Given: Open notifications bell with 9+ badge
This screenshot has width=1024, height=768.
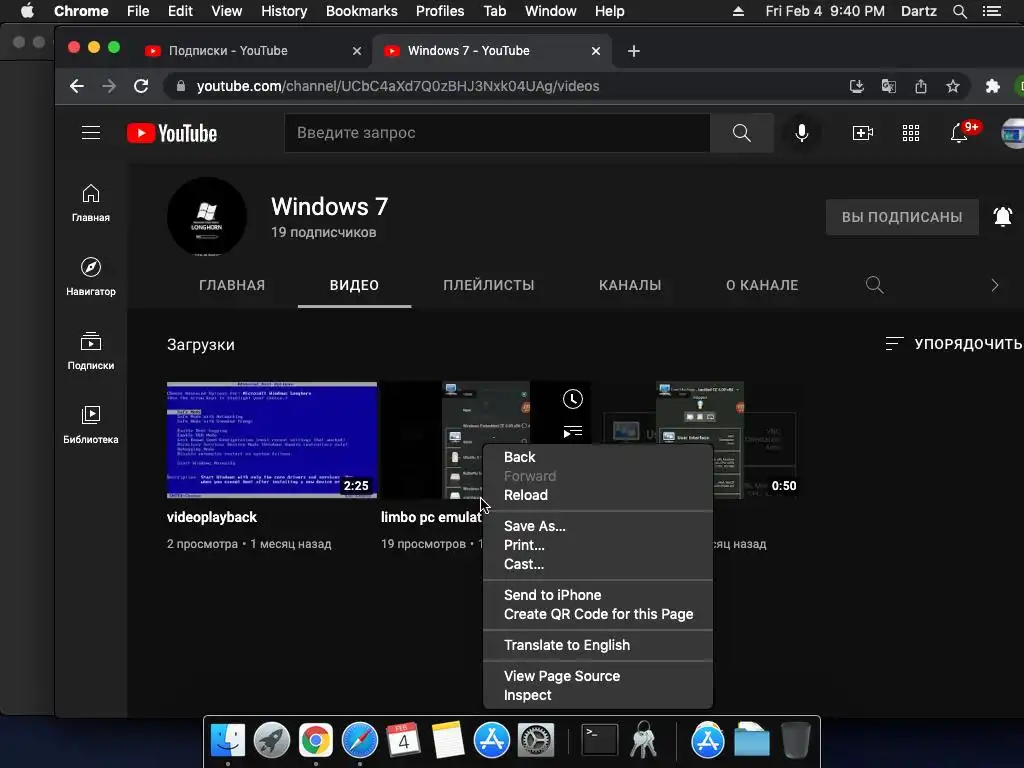Looking at the screenshot, I should pos(959,133).
